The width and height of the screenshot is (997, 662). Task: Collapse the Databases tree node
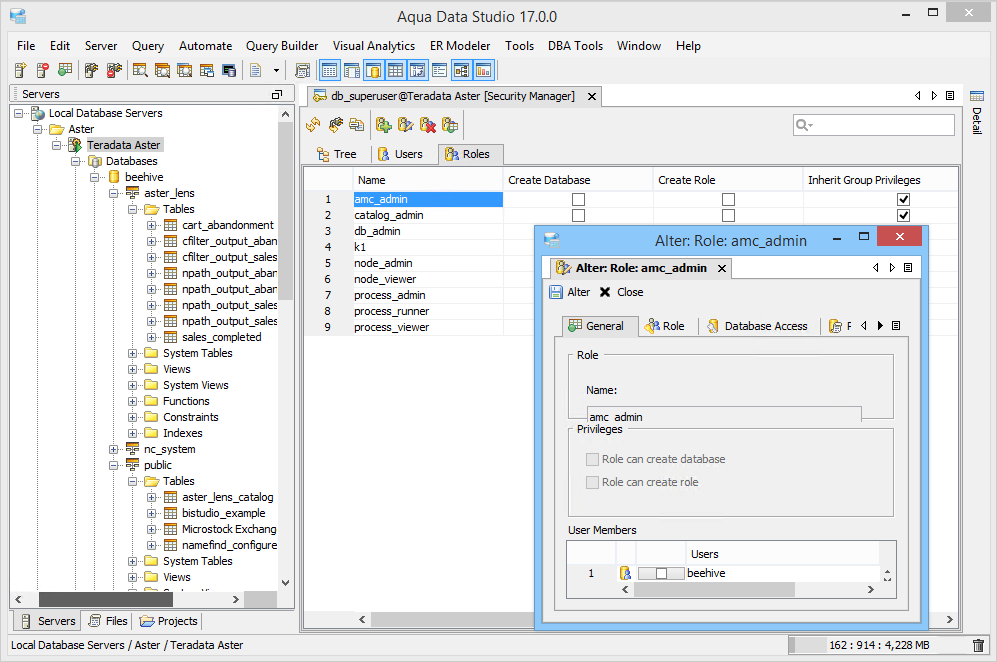[76, 161]
